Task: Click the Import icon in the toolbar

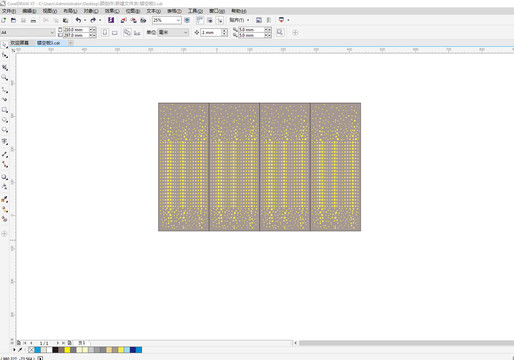Action: (x=123, y=20)
